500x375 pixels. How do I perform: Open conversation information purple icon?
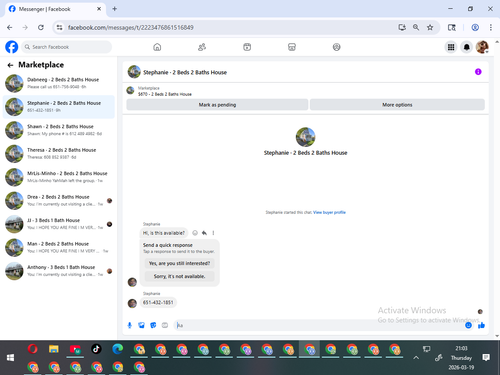pos(478,72)
